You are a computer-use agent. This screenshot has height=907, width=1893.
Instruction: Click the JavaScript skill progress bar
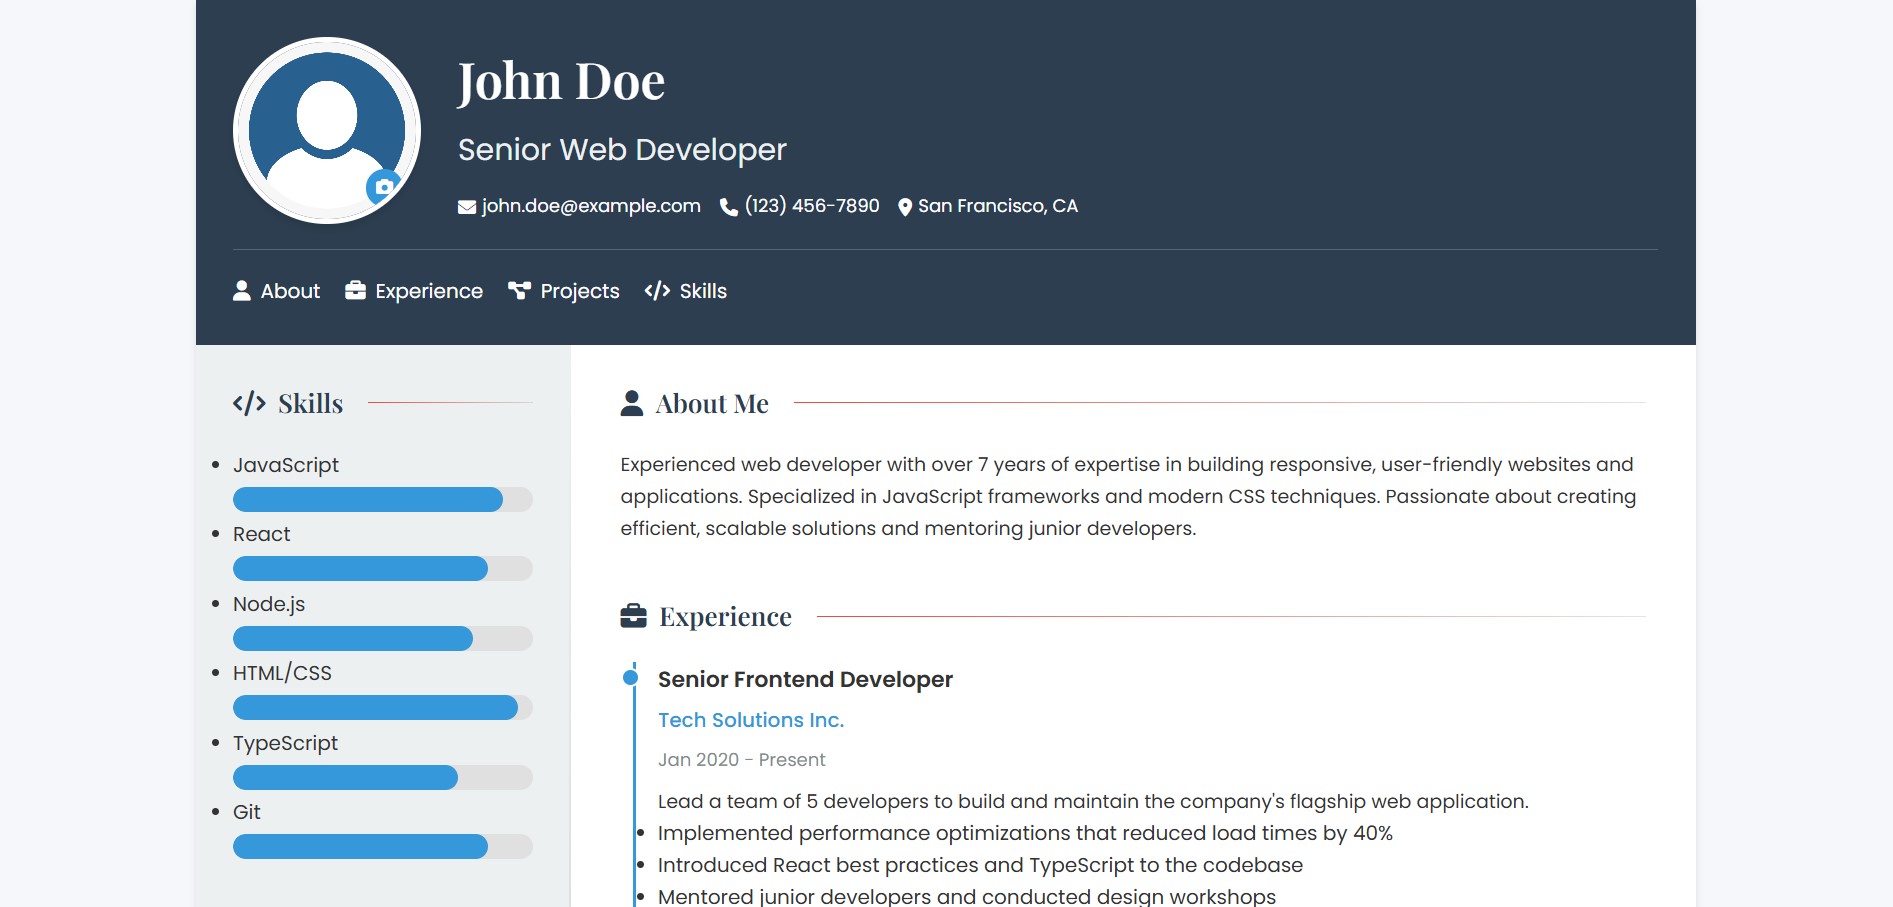[x=383, y=499]
